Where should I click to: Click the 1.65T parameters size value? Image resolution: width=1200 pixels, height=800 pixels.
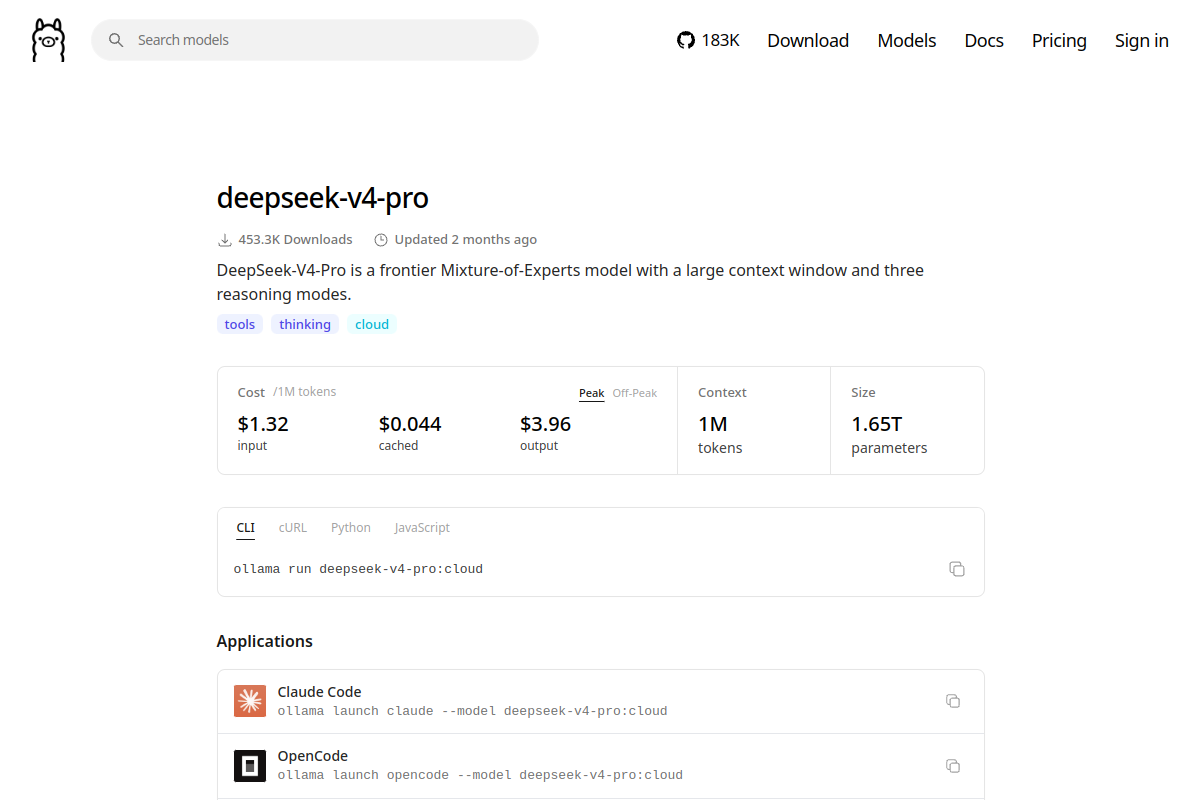[x=889, y=435]
